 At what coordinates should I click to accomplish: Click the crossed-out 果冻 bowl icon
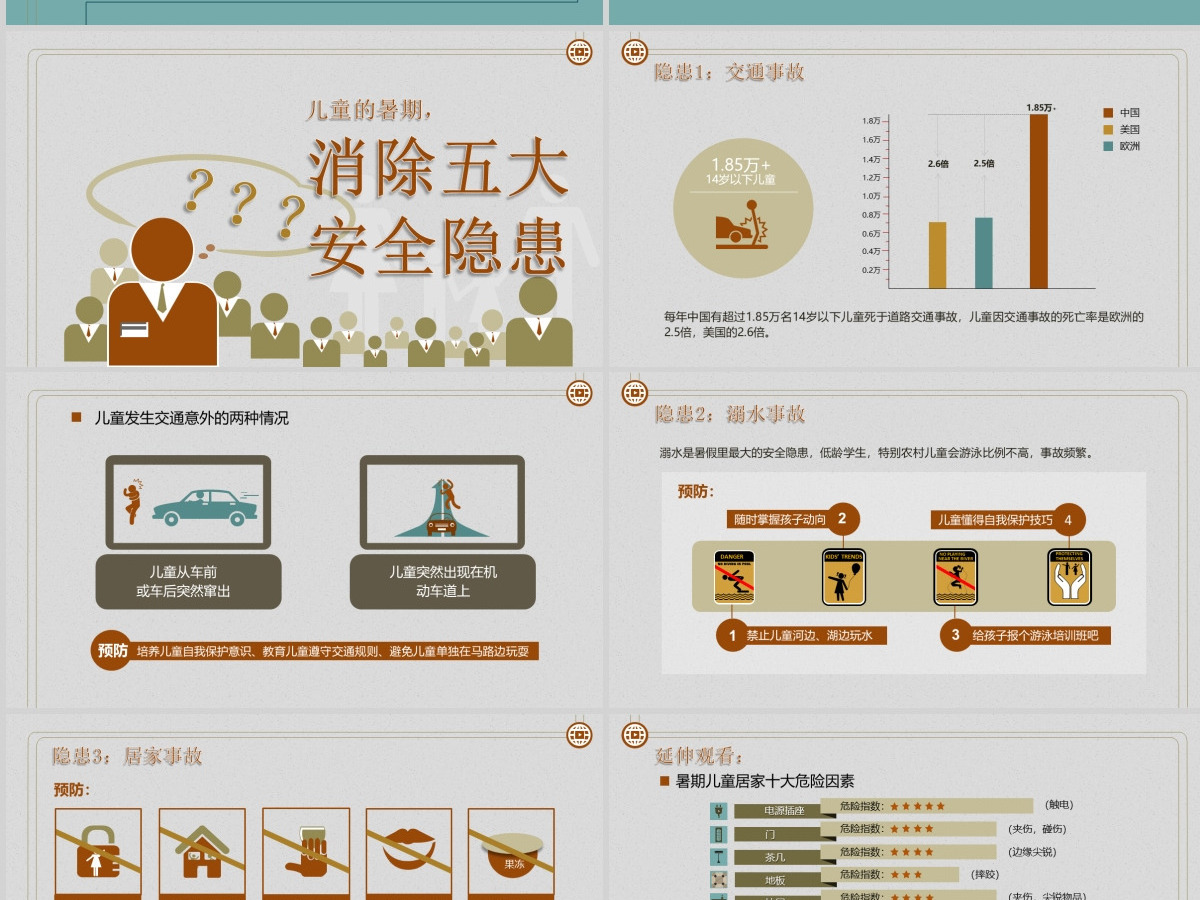pos(512,853)
